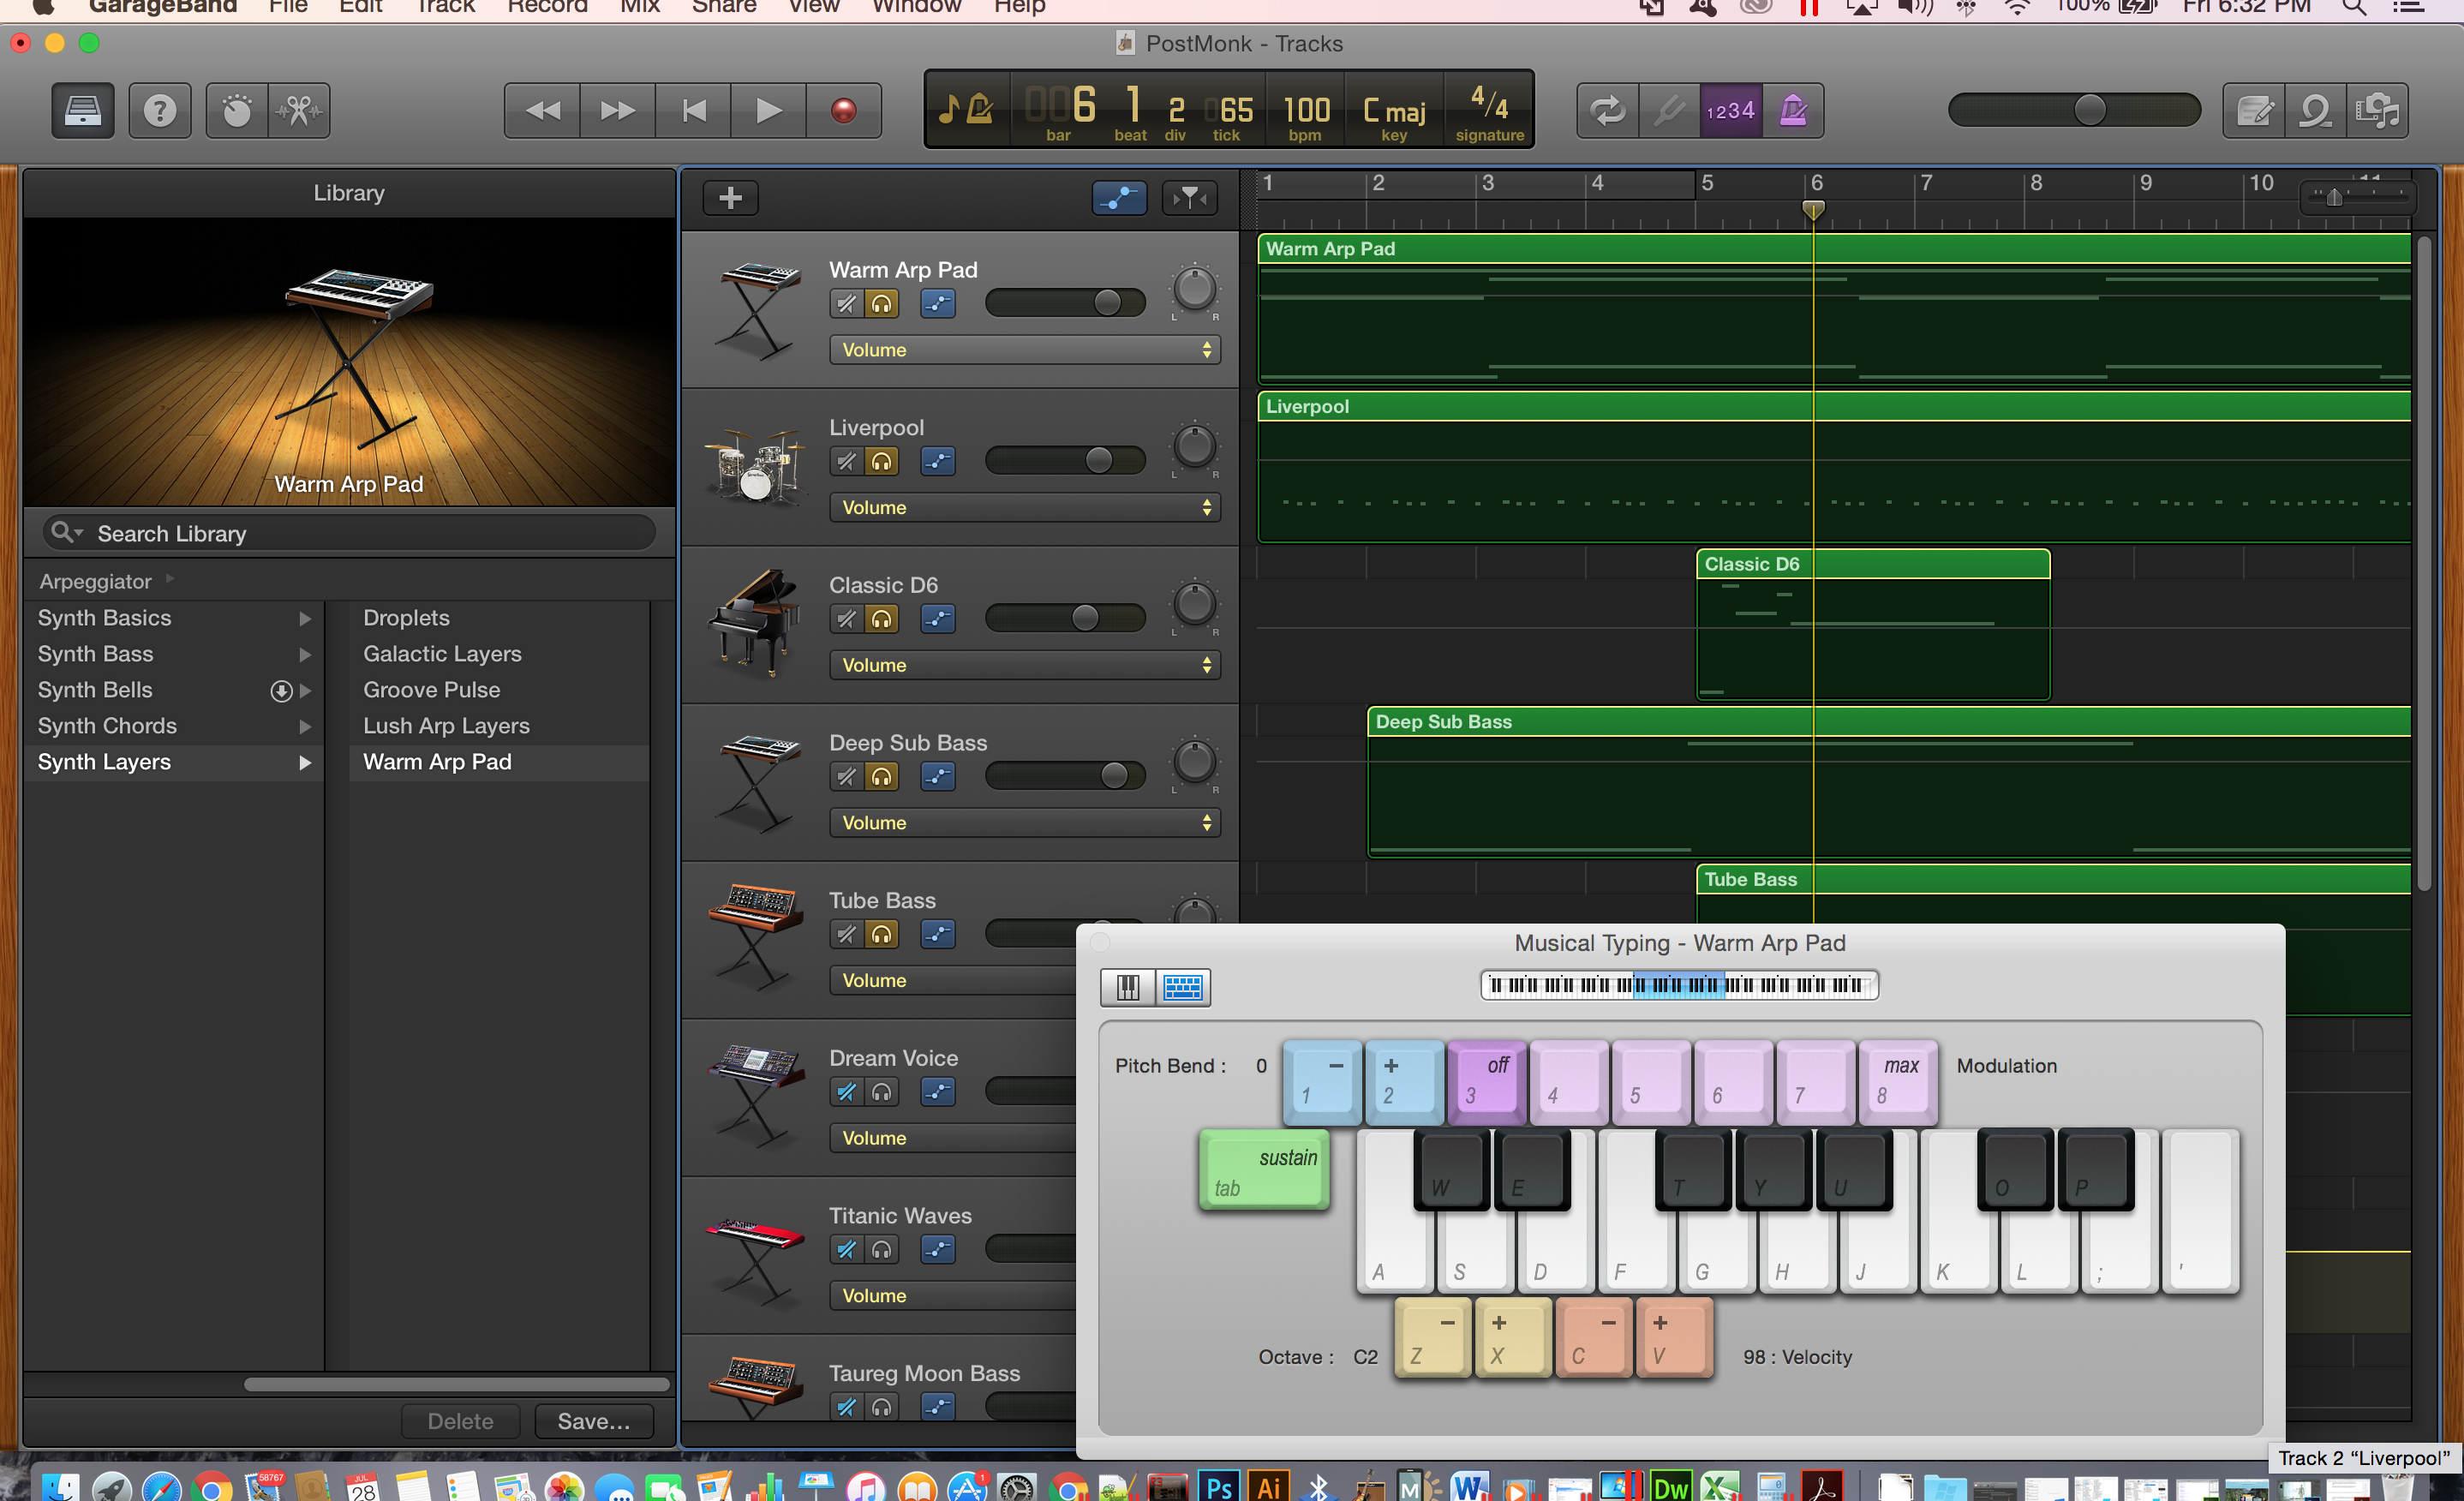Open the Share menu
The width and height of the screenshot is (2464, 1501).
point(723,8)
